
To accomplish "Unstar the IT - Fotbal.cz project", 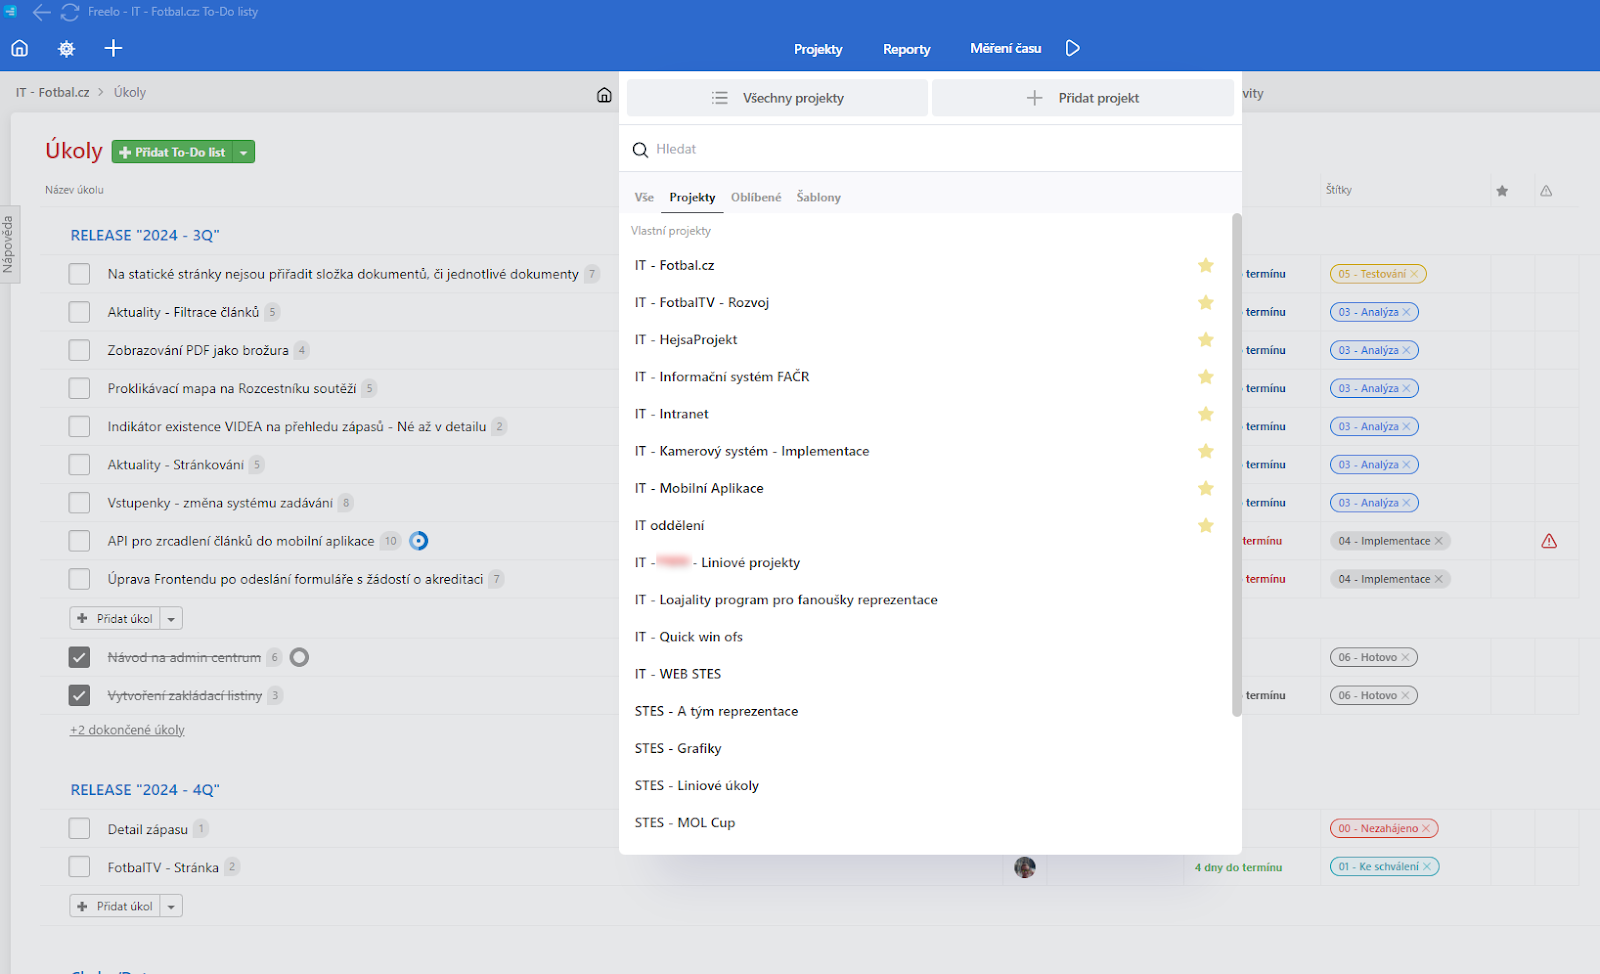I will tap(1206, 265).
